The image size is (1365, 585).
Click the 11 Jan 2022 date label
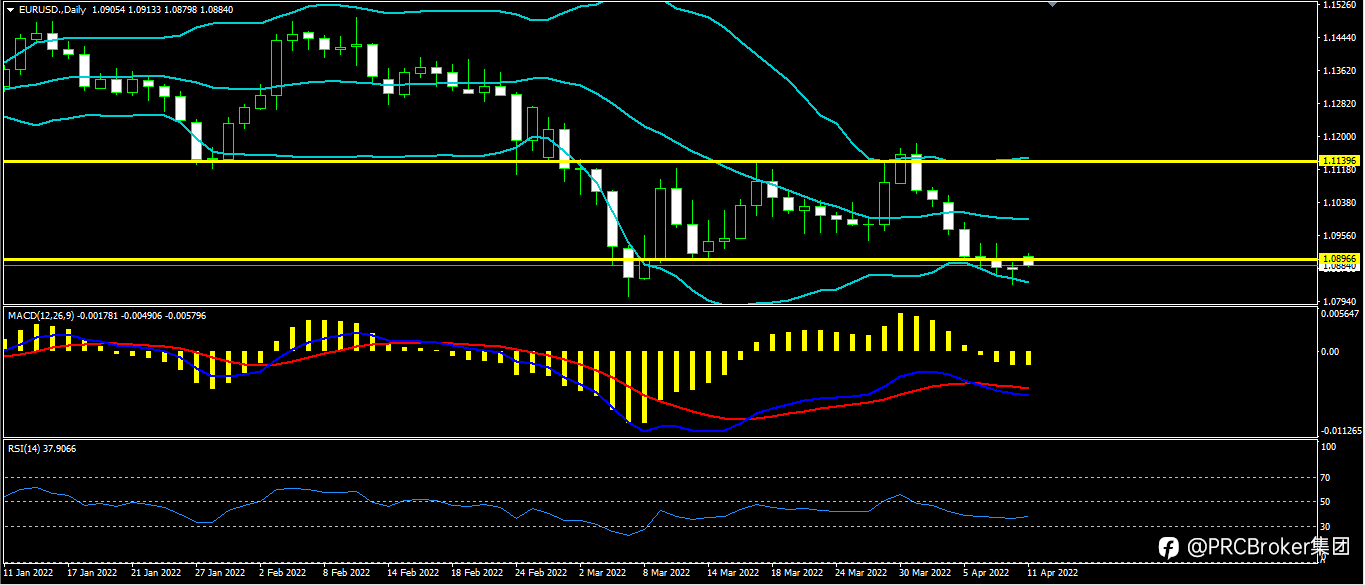[x=29, y=573]
